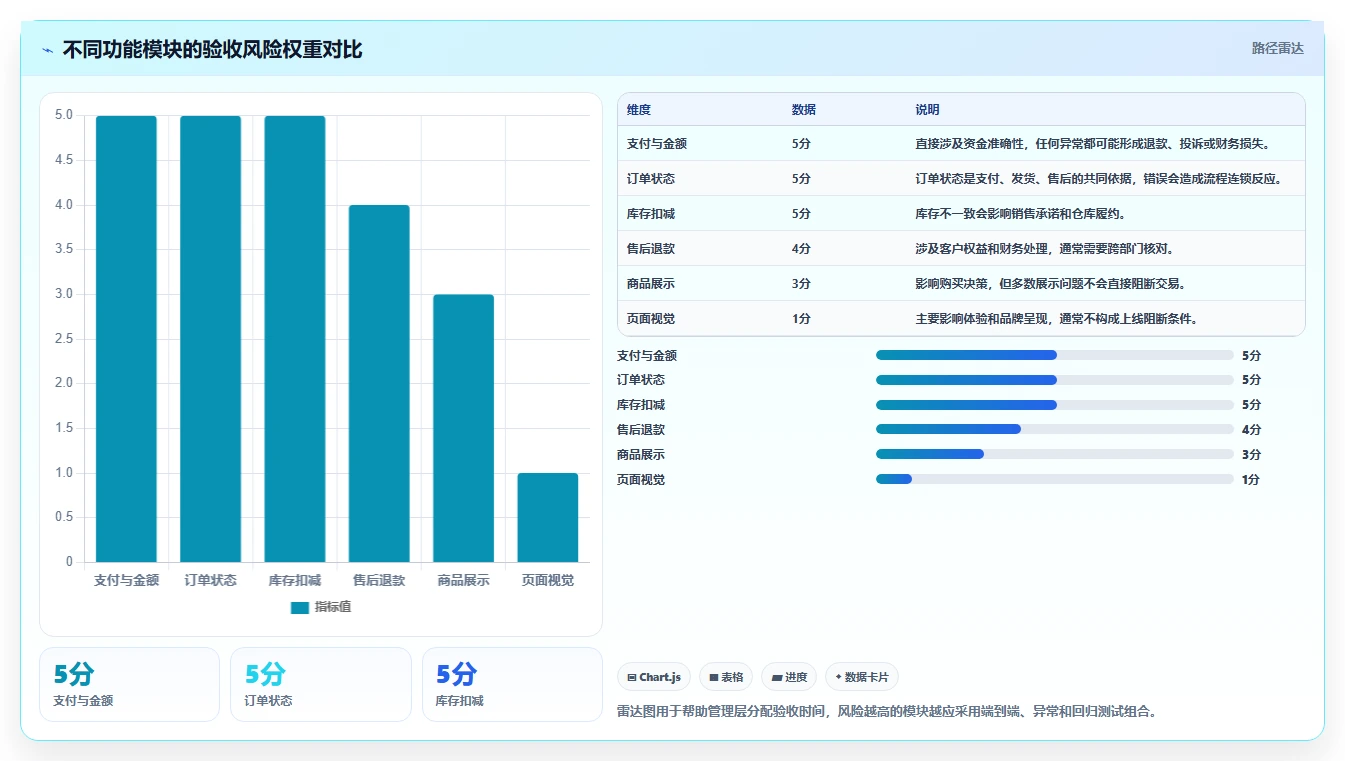Click the 页面视觉 x-axis label
The height and width of the screenshot is (761, 1345).
tap(548, 580)
